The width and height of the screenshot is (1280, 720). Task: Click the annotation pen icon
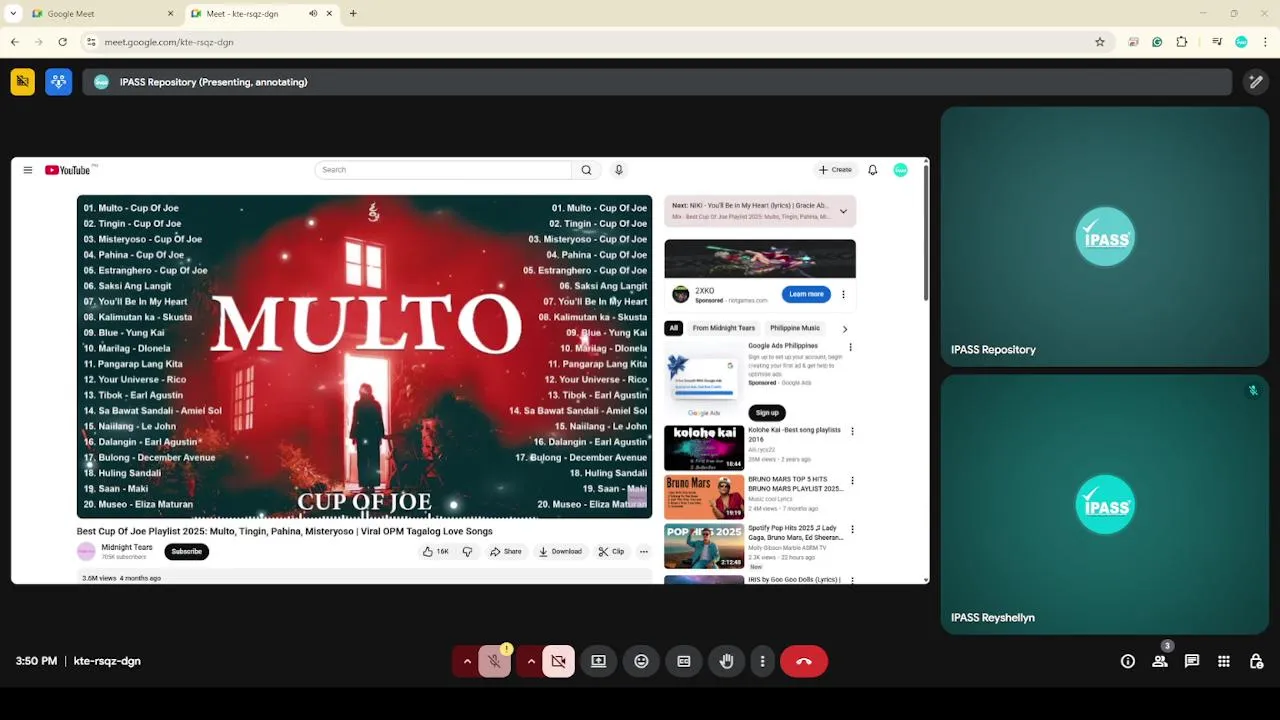click(x=1255, y=82)
